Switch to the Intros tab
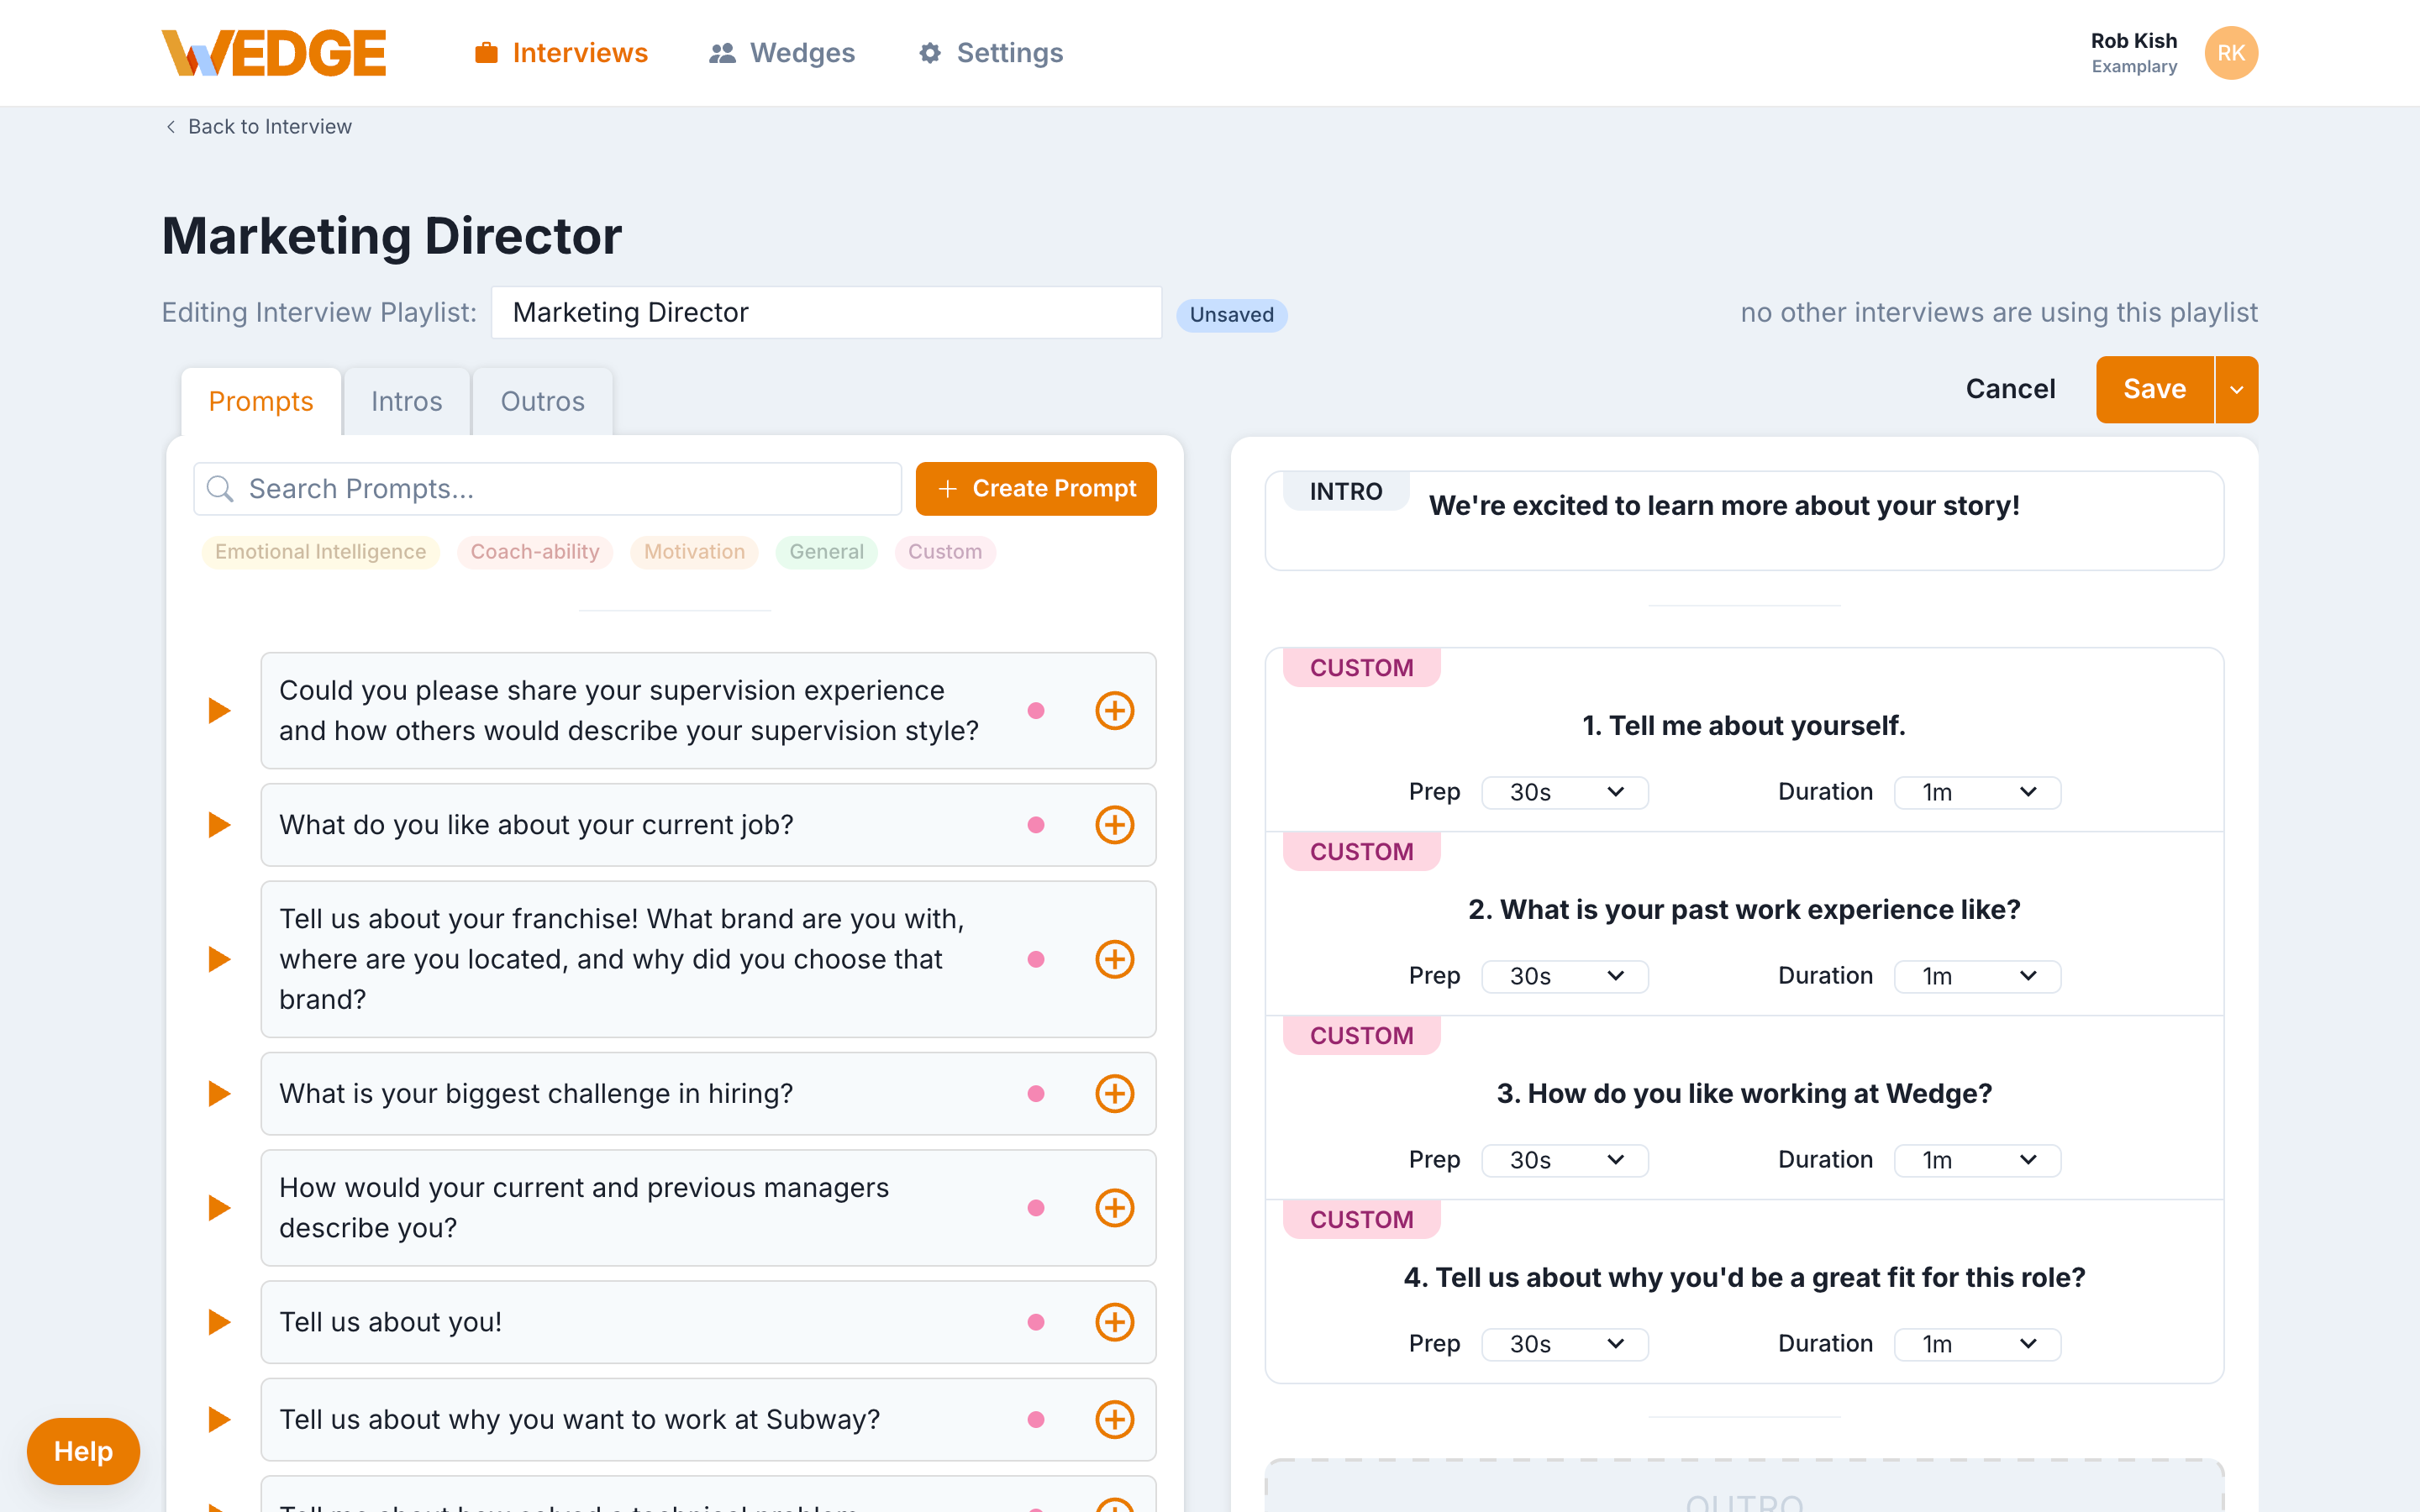The height and width of the screenshot is (1512, 2420). (406, 401)
